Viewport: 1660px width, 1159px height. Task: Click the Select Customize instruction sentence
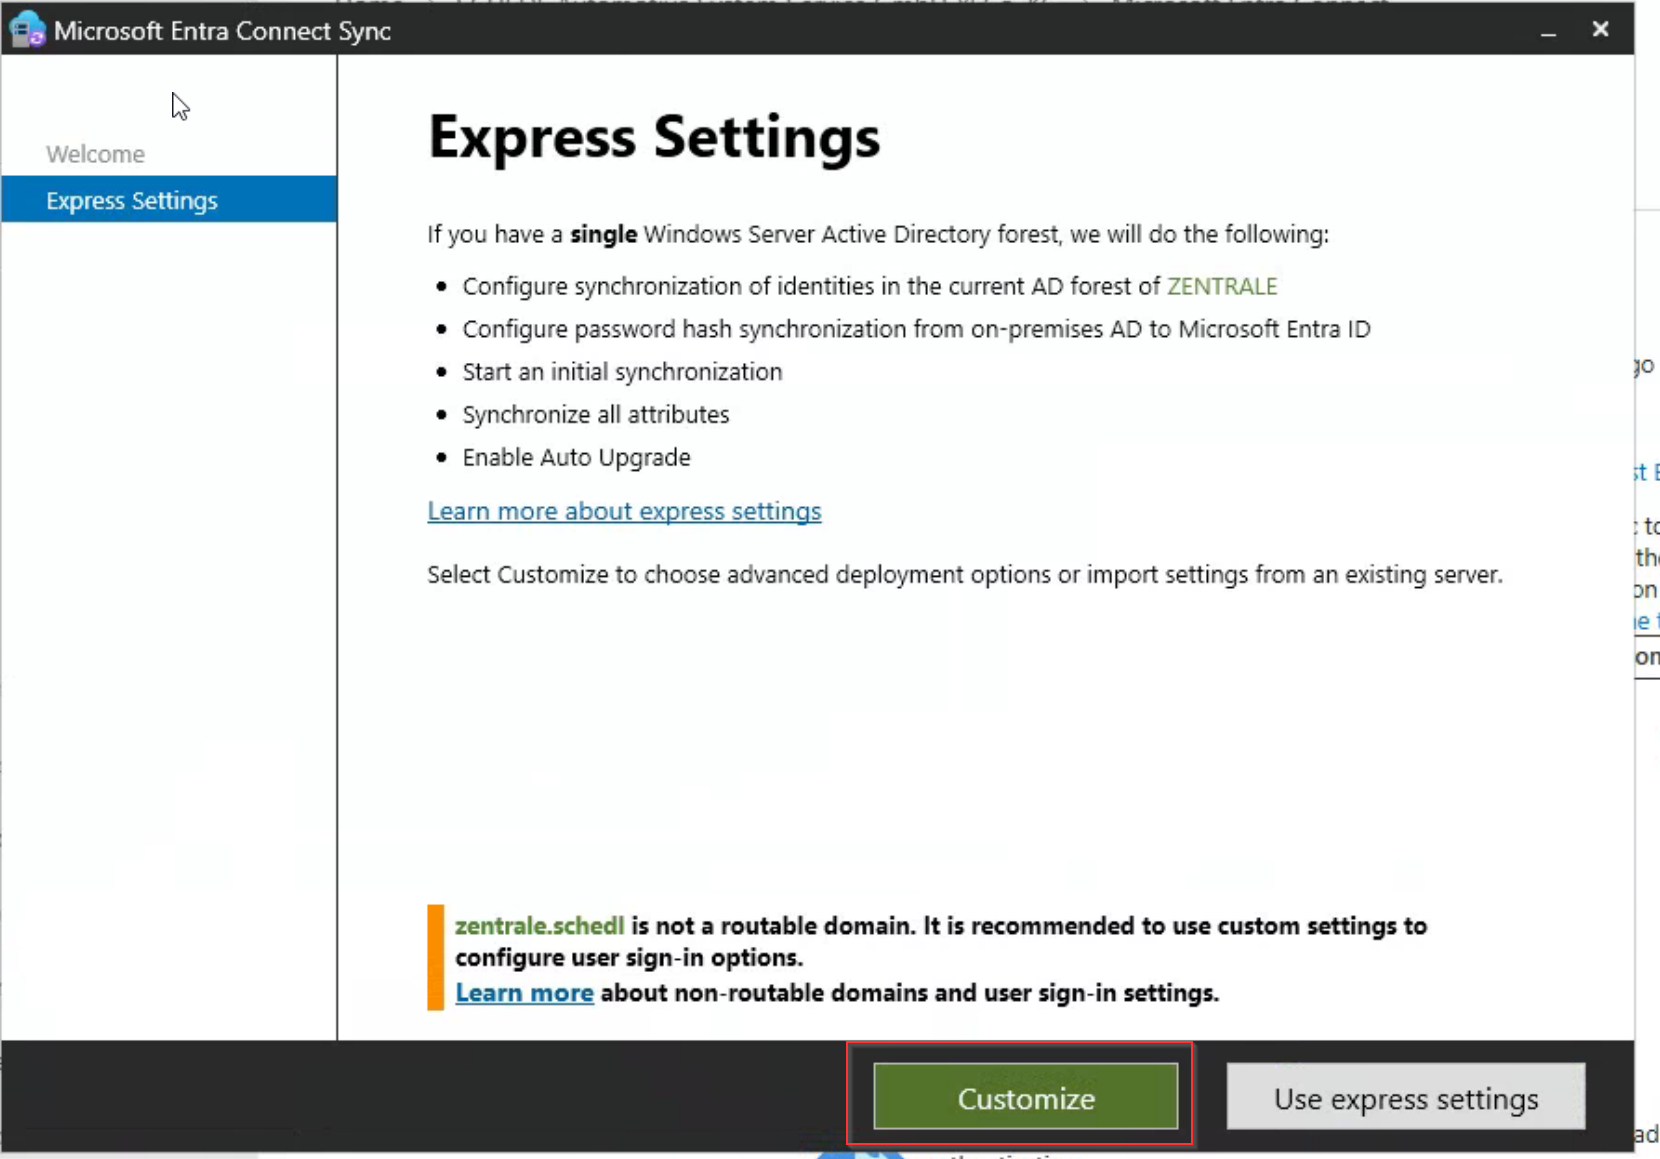[964, 575]
